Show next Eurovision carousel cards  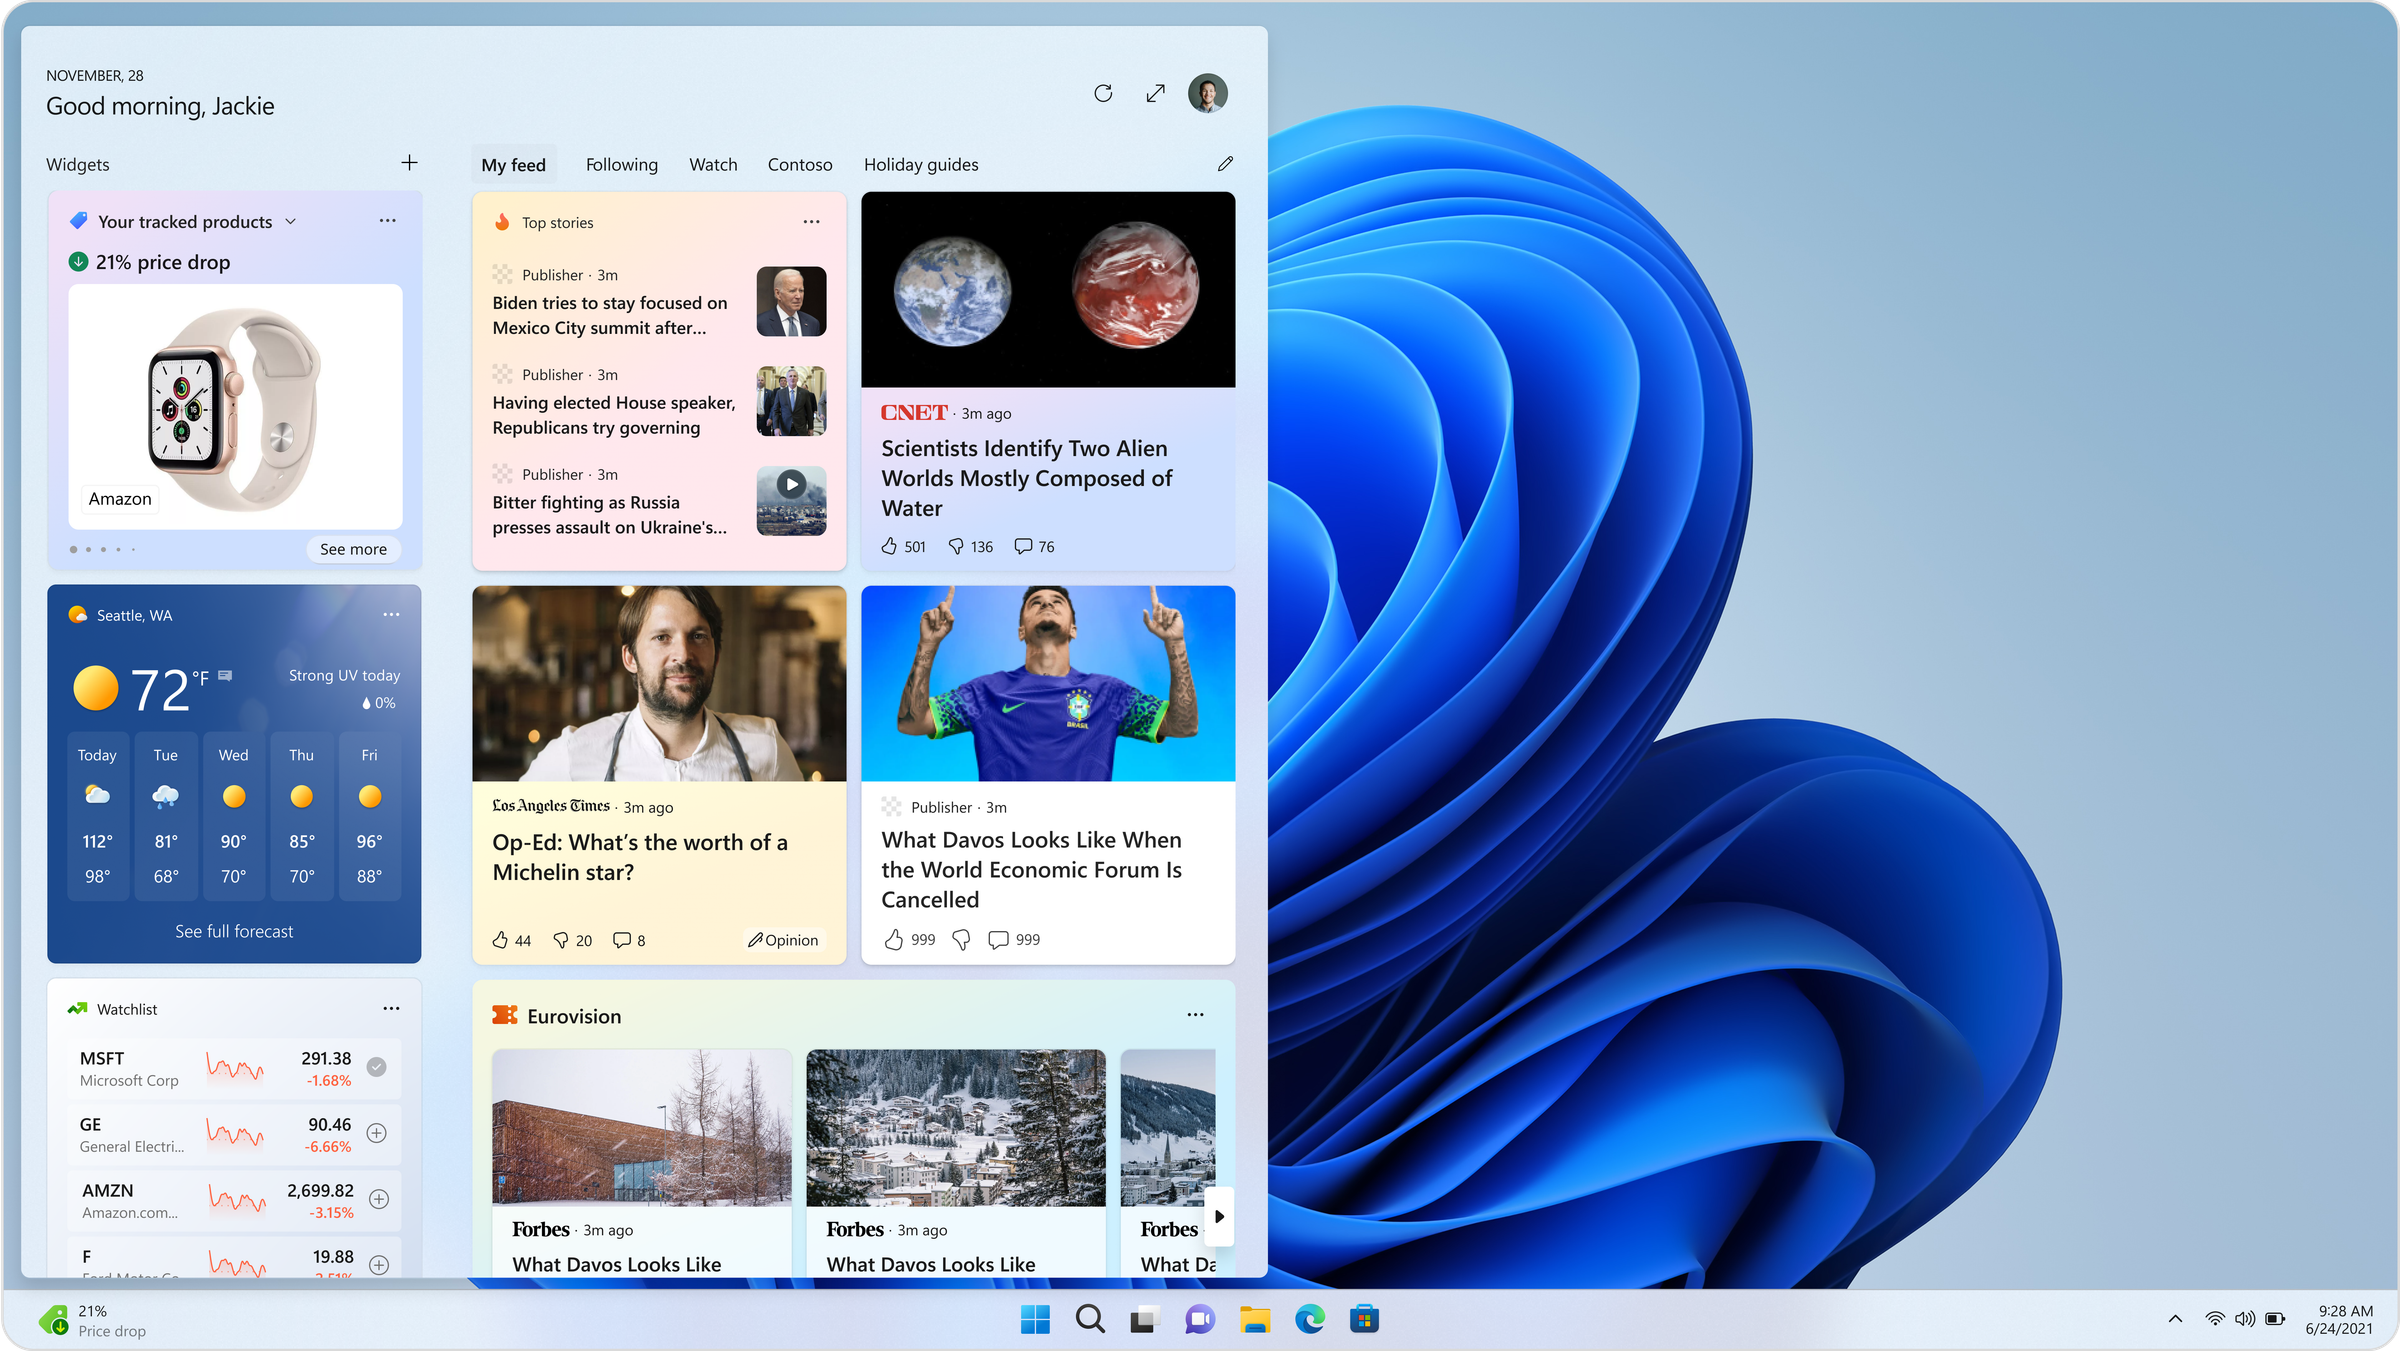1219,1217
